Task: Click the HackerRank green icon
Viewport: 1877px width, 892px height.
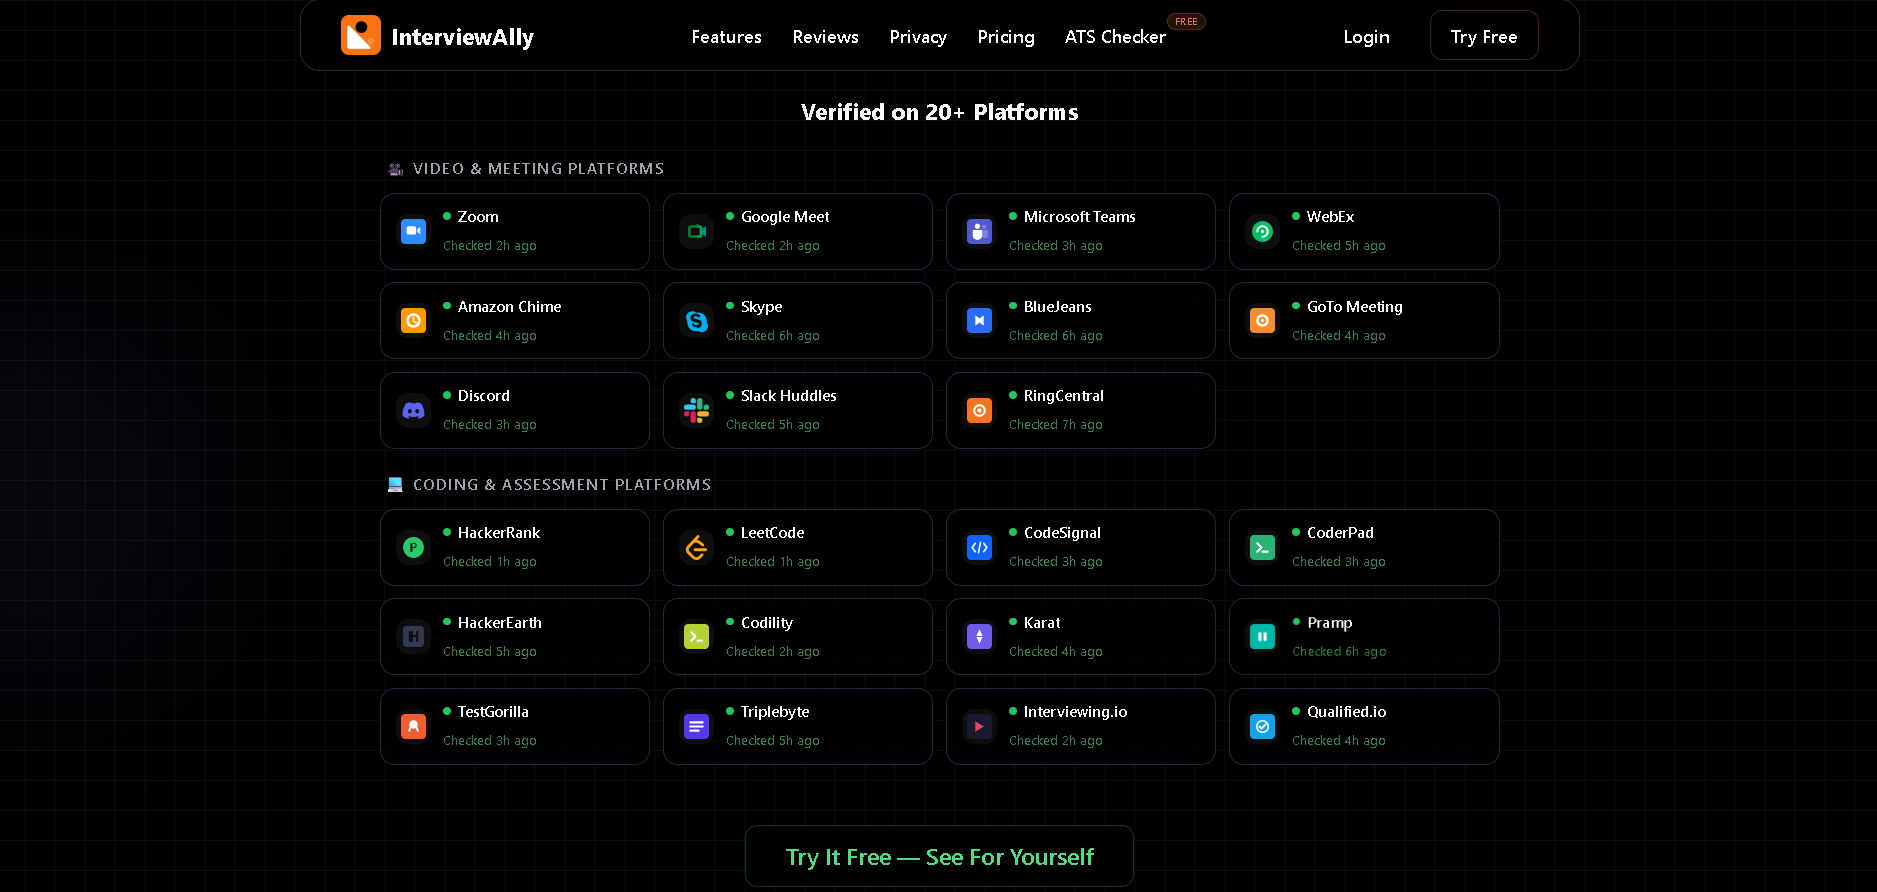Action: point(413,547)
